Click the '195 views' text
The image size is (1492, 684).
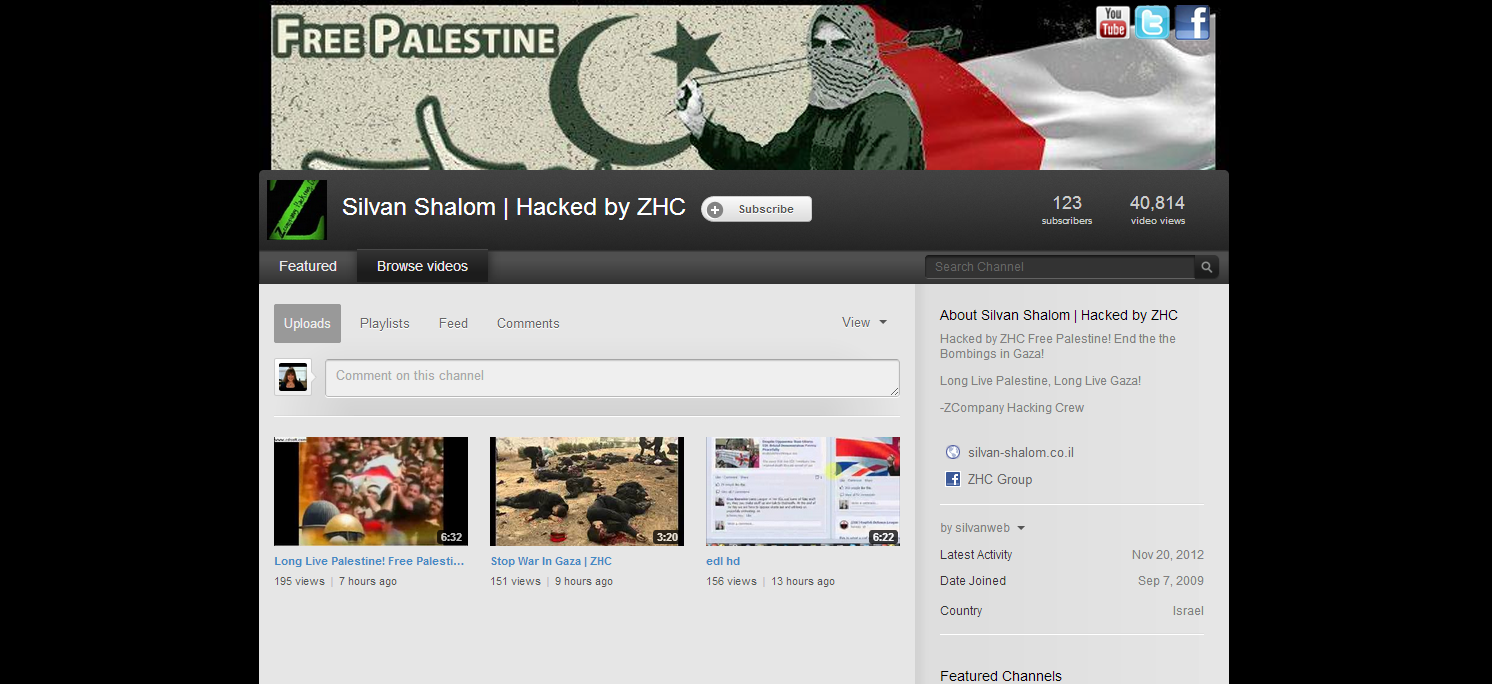coord(299,581)
